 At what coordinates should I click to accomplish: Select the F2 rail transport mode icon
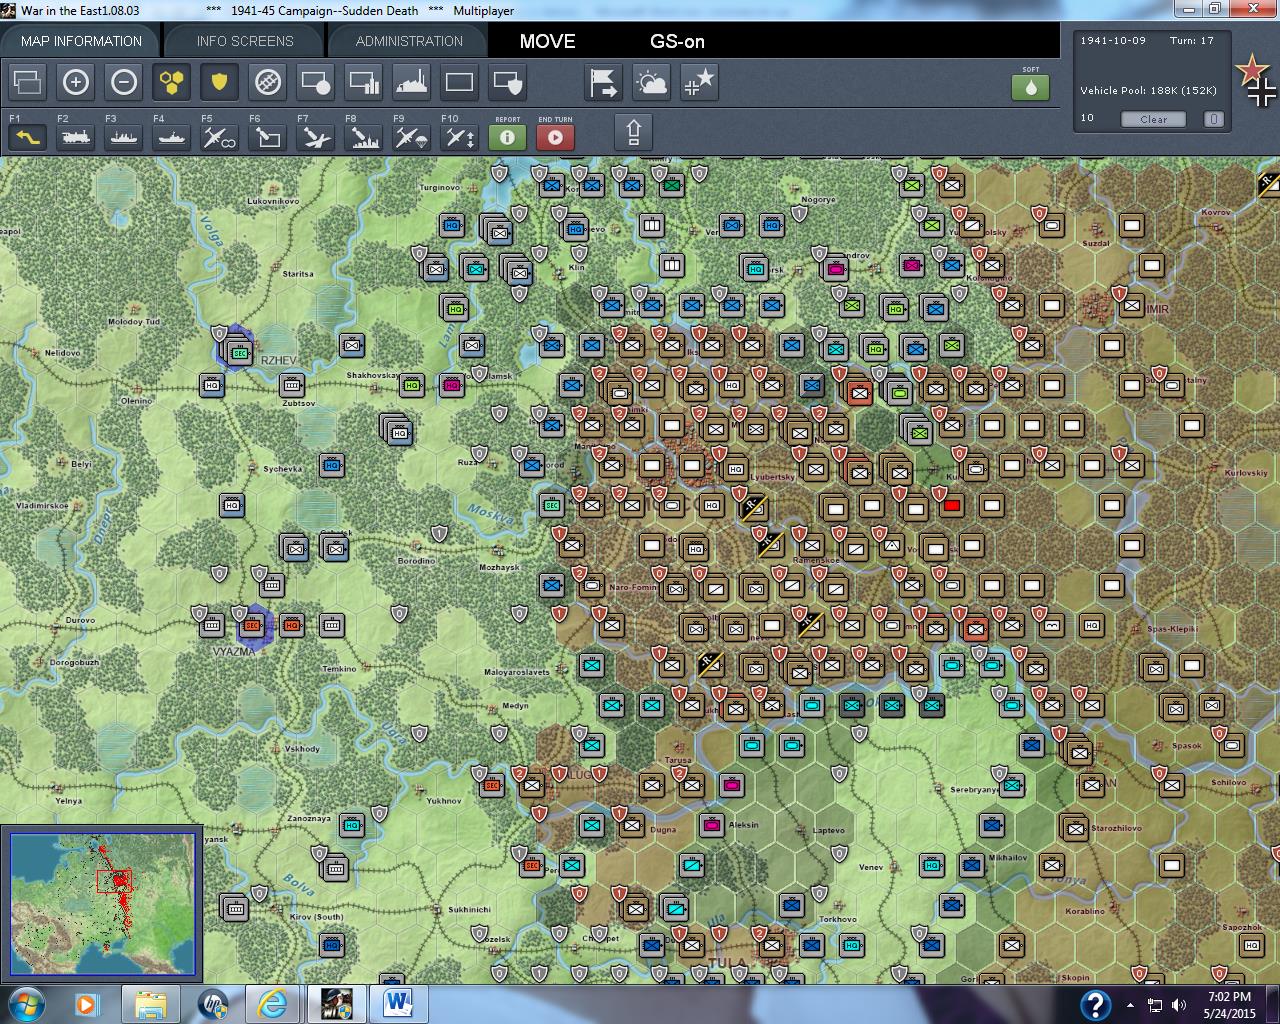click(x=75, y=137)
